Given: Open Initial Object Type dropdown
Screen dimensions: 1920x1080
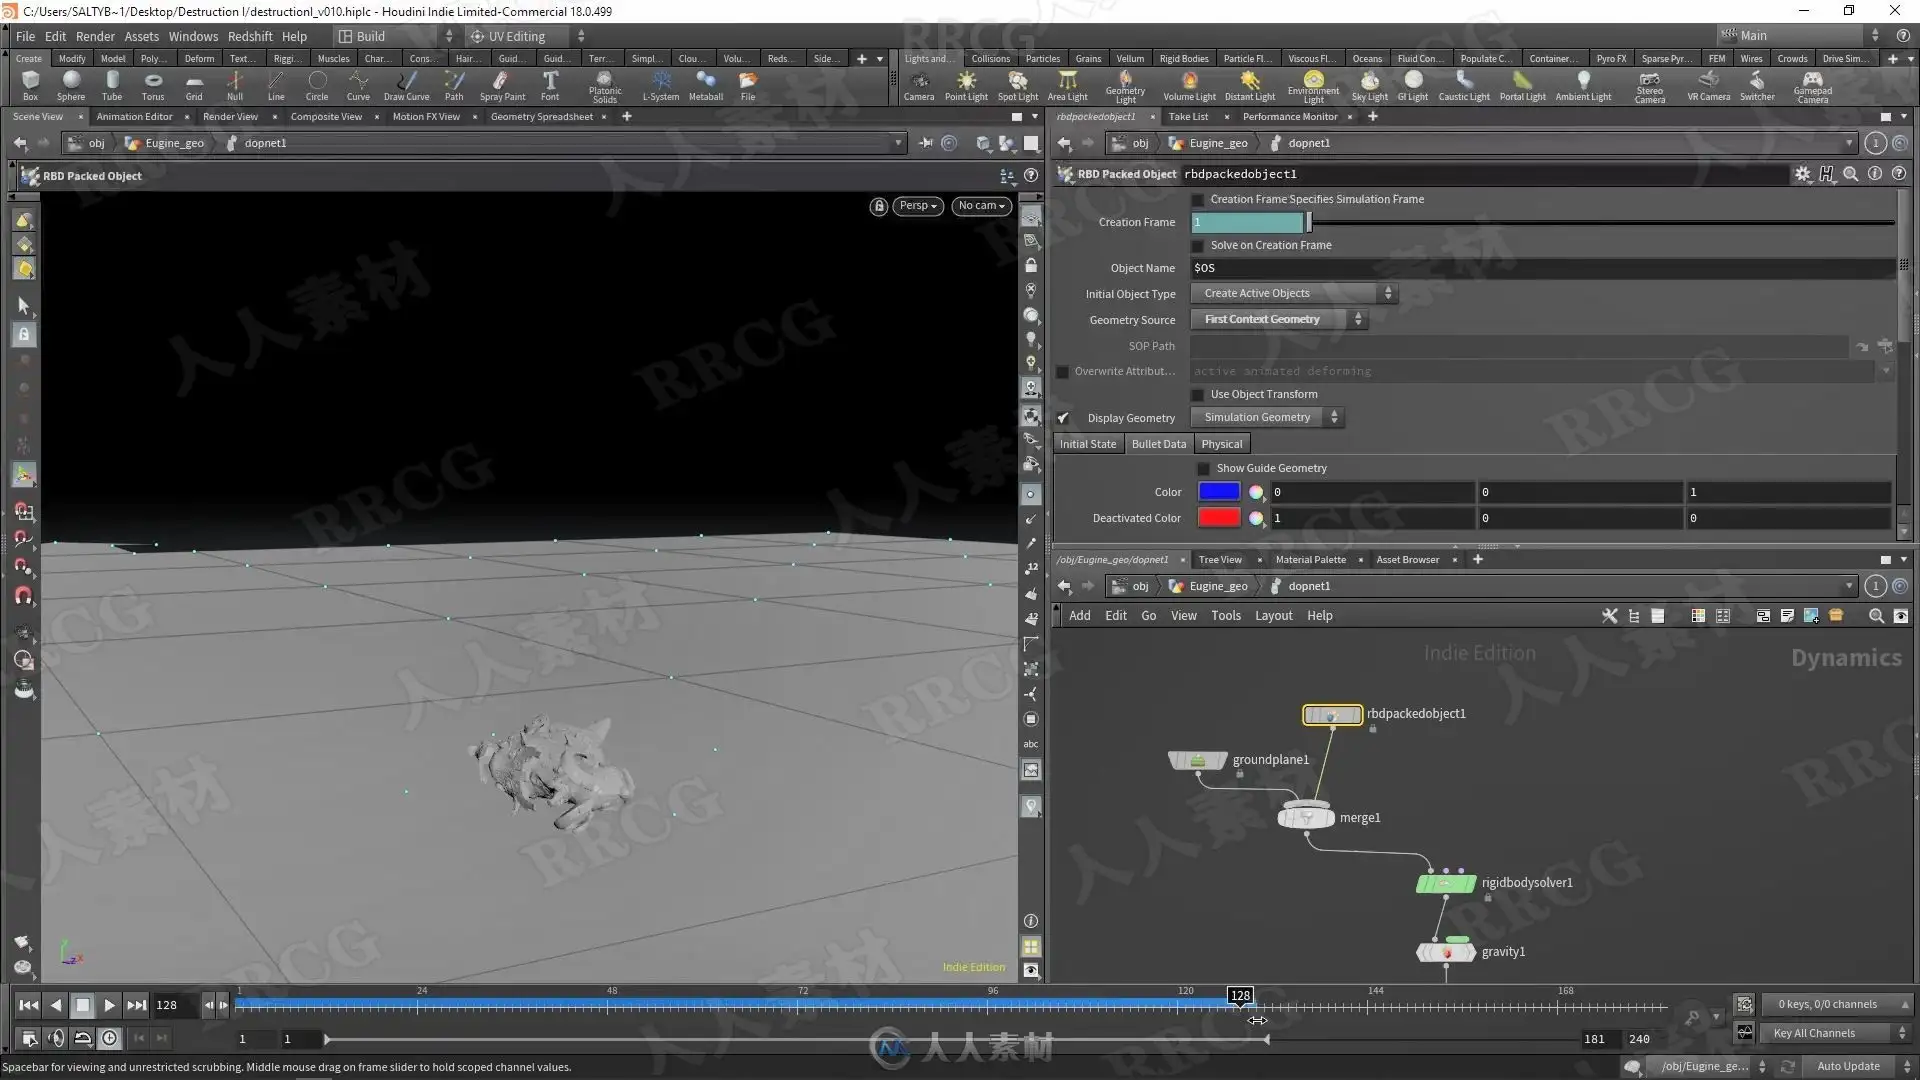Looking at the screenshot, I should coord(1293,294).
